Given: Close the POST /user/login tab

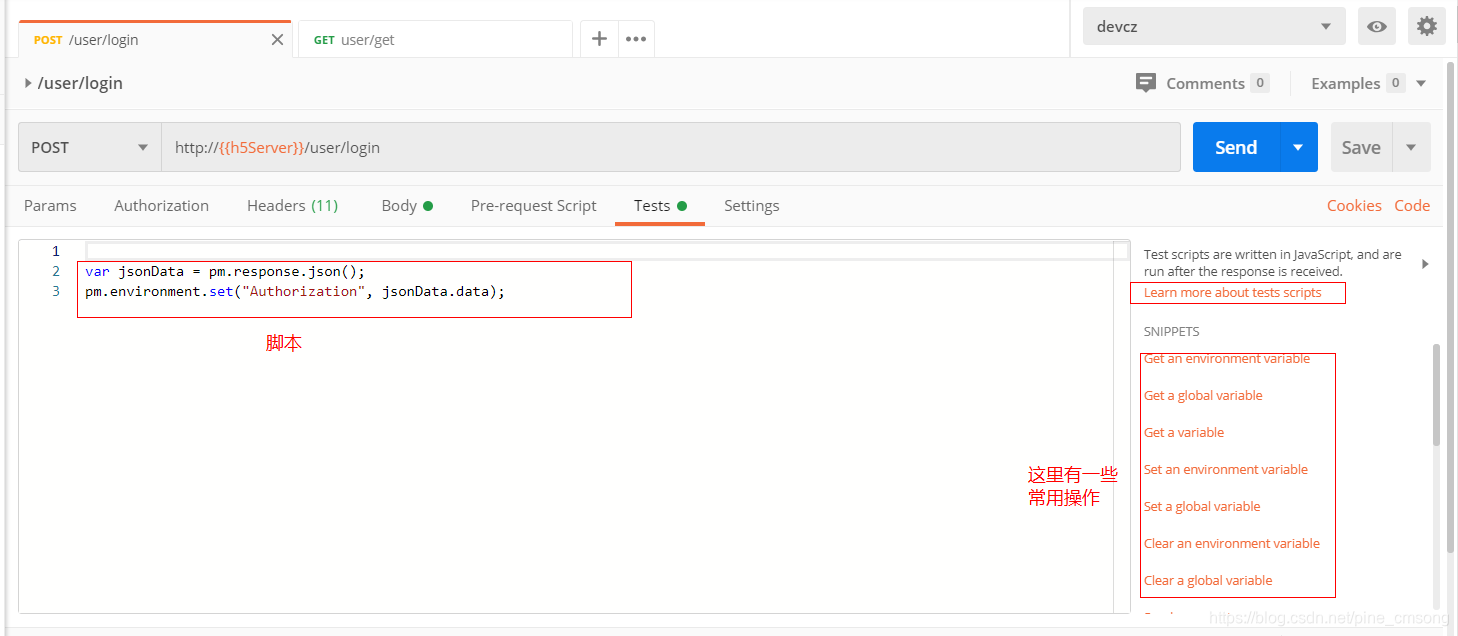Looking at the screenshot, I should pyautogui.click(x=278, y=40).
